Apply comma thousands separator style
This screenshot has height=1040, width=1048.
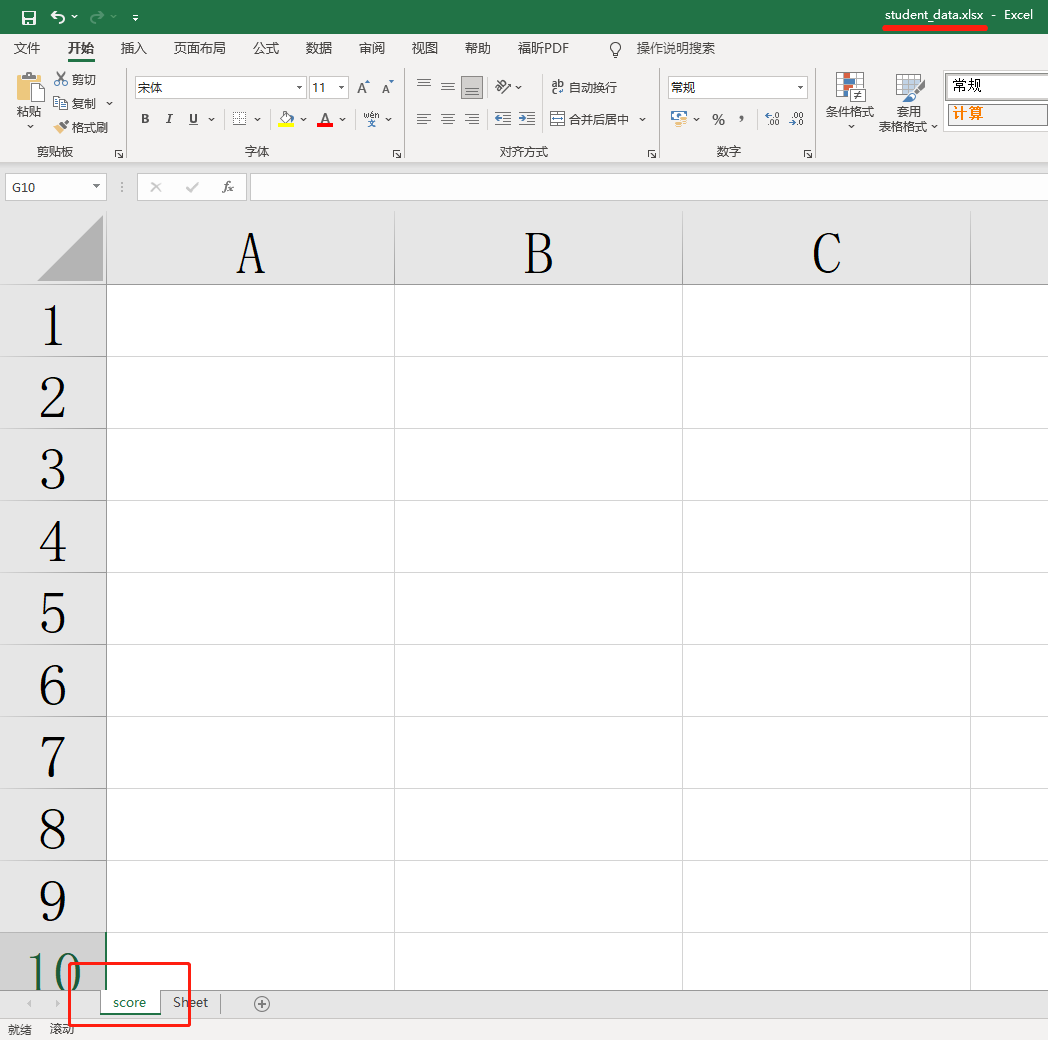click(x=741, y=119)
